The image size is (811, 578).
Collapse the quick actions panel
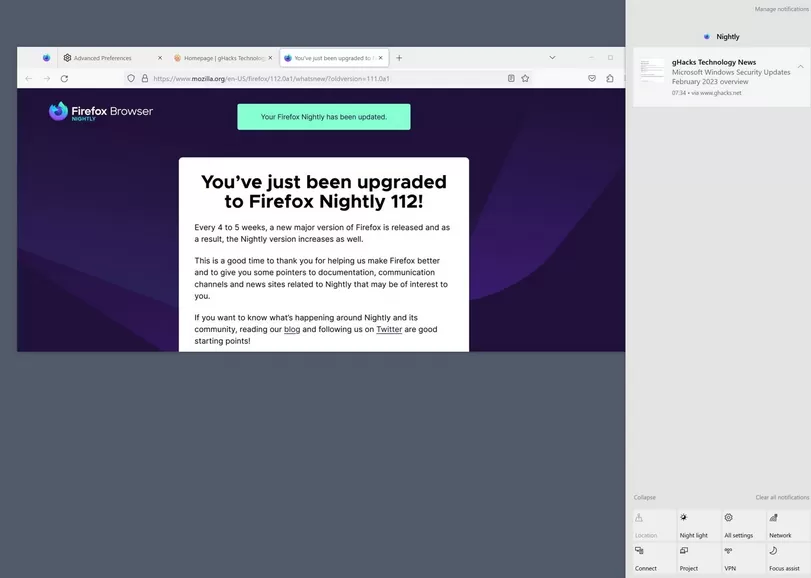644,497
